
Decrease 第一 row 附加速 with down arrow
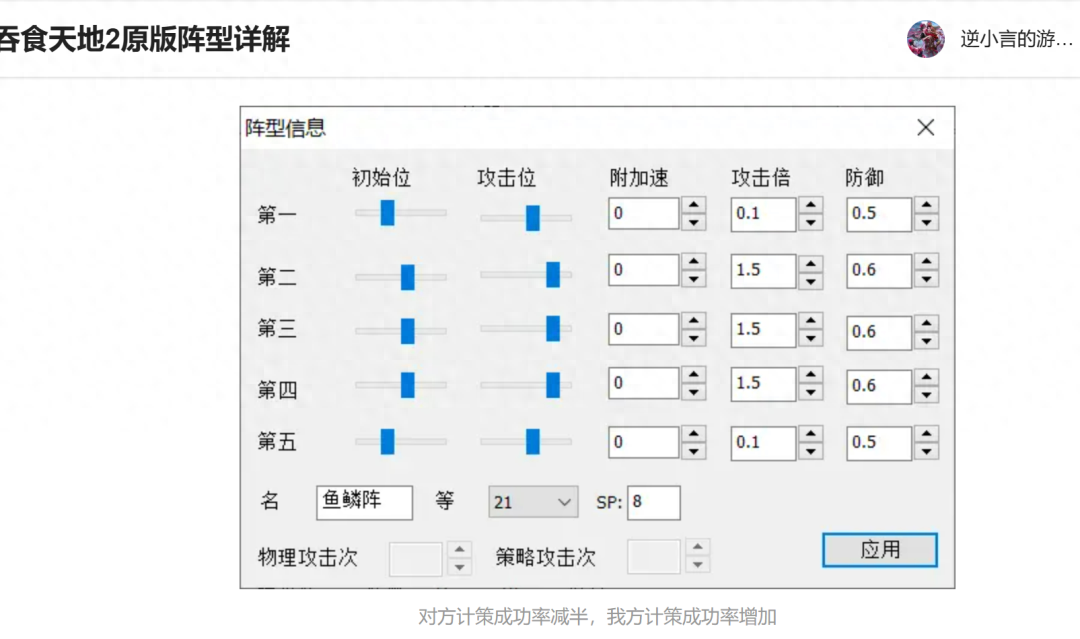click(694, 222)
